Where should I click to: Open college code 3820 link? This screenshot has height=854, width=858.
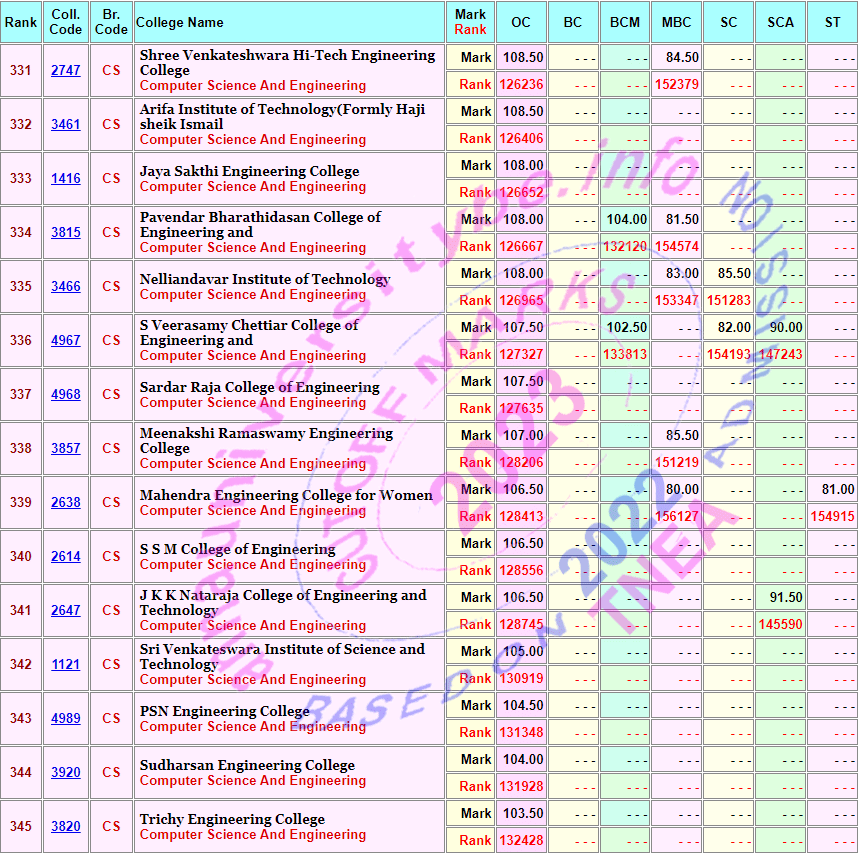click(x=66, y=827)
